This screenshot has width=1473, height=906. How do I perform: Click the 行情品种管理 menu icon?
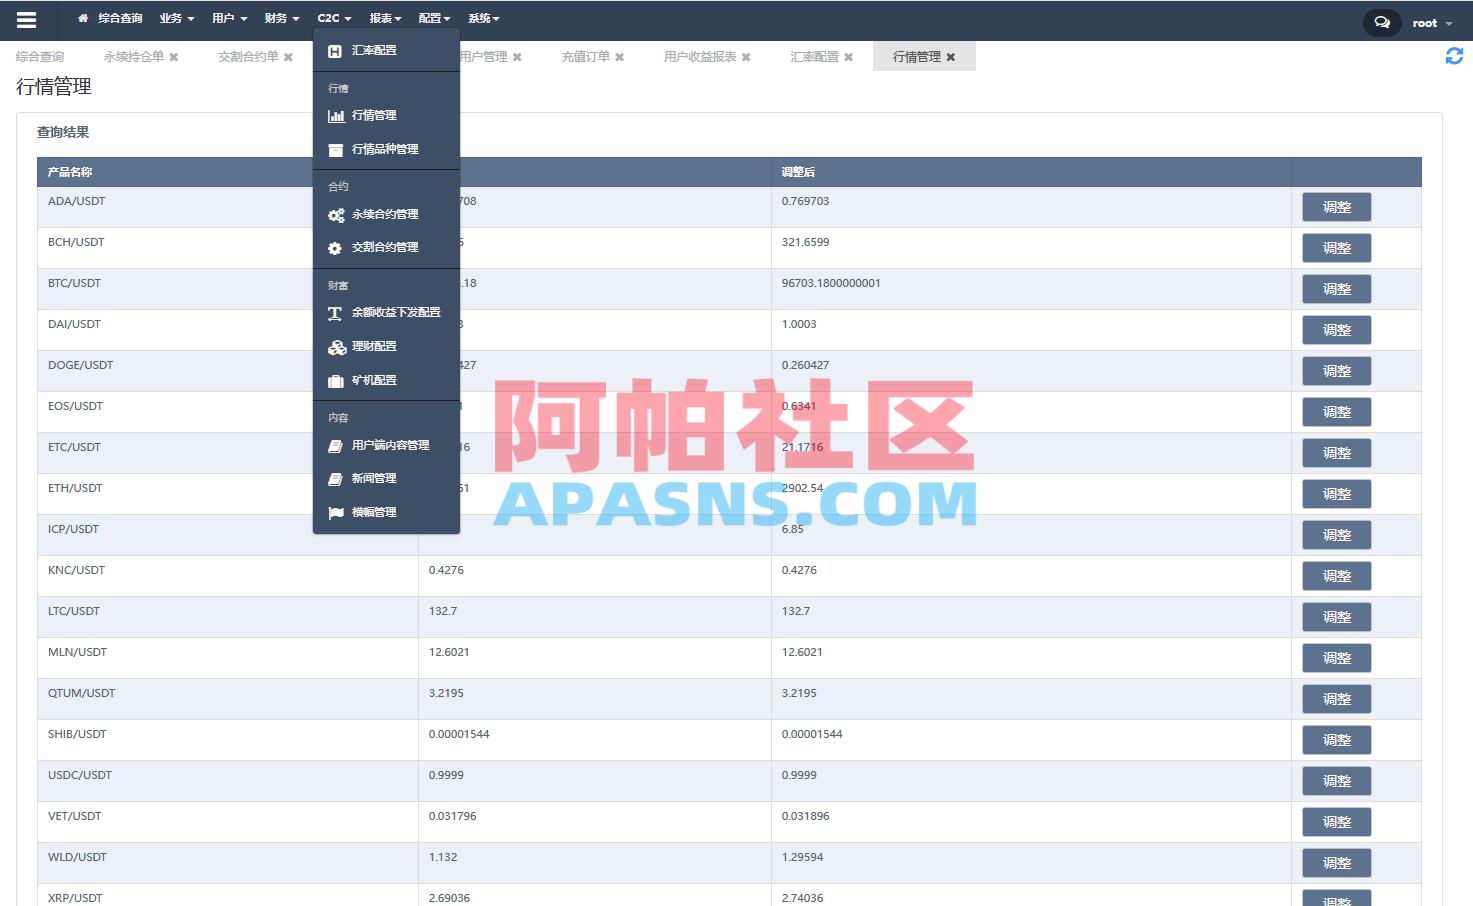click(x=336, y=149)
